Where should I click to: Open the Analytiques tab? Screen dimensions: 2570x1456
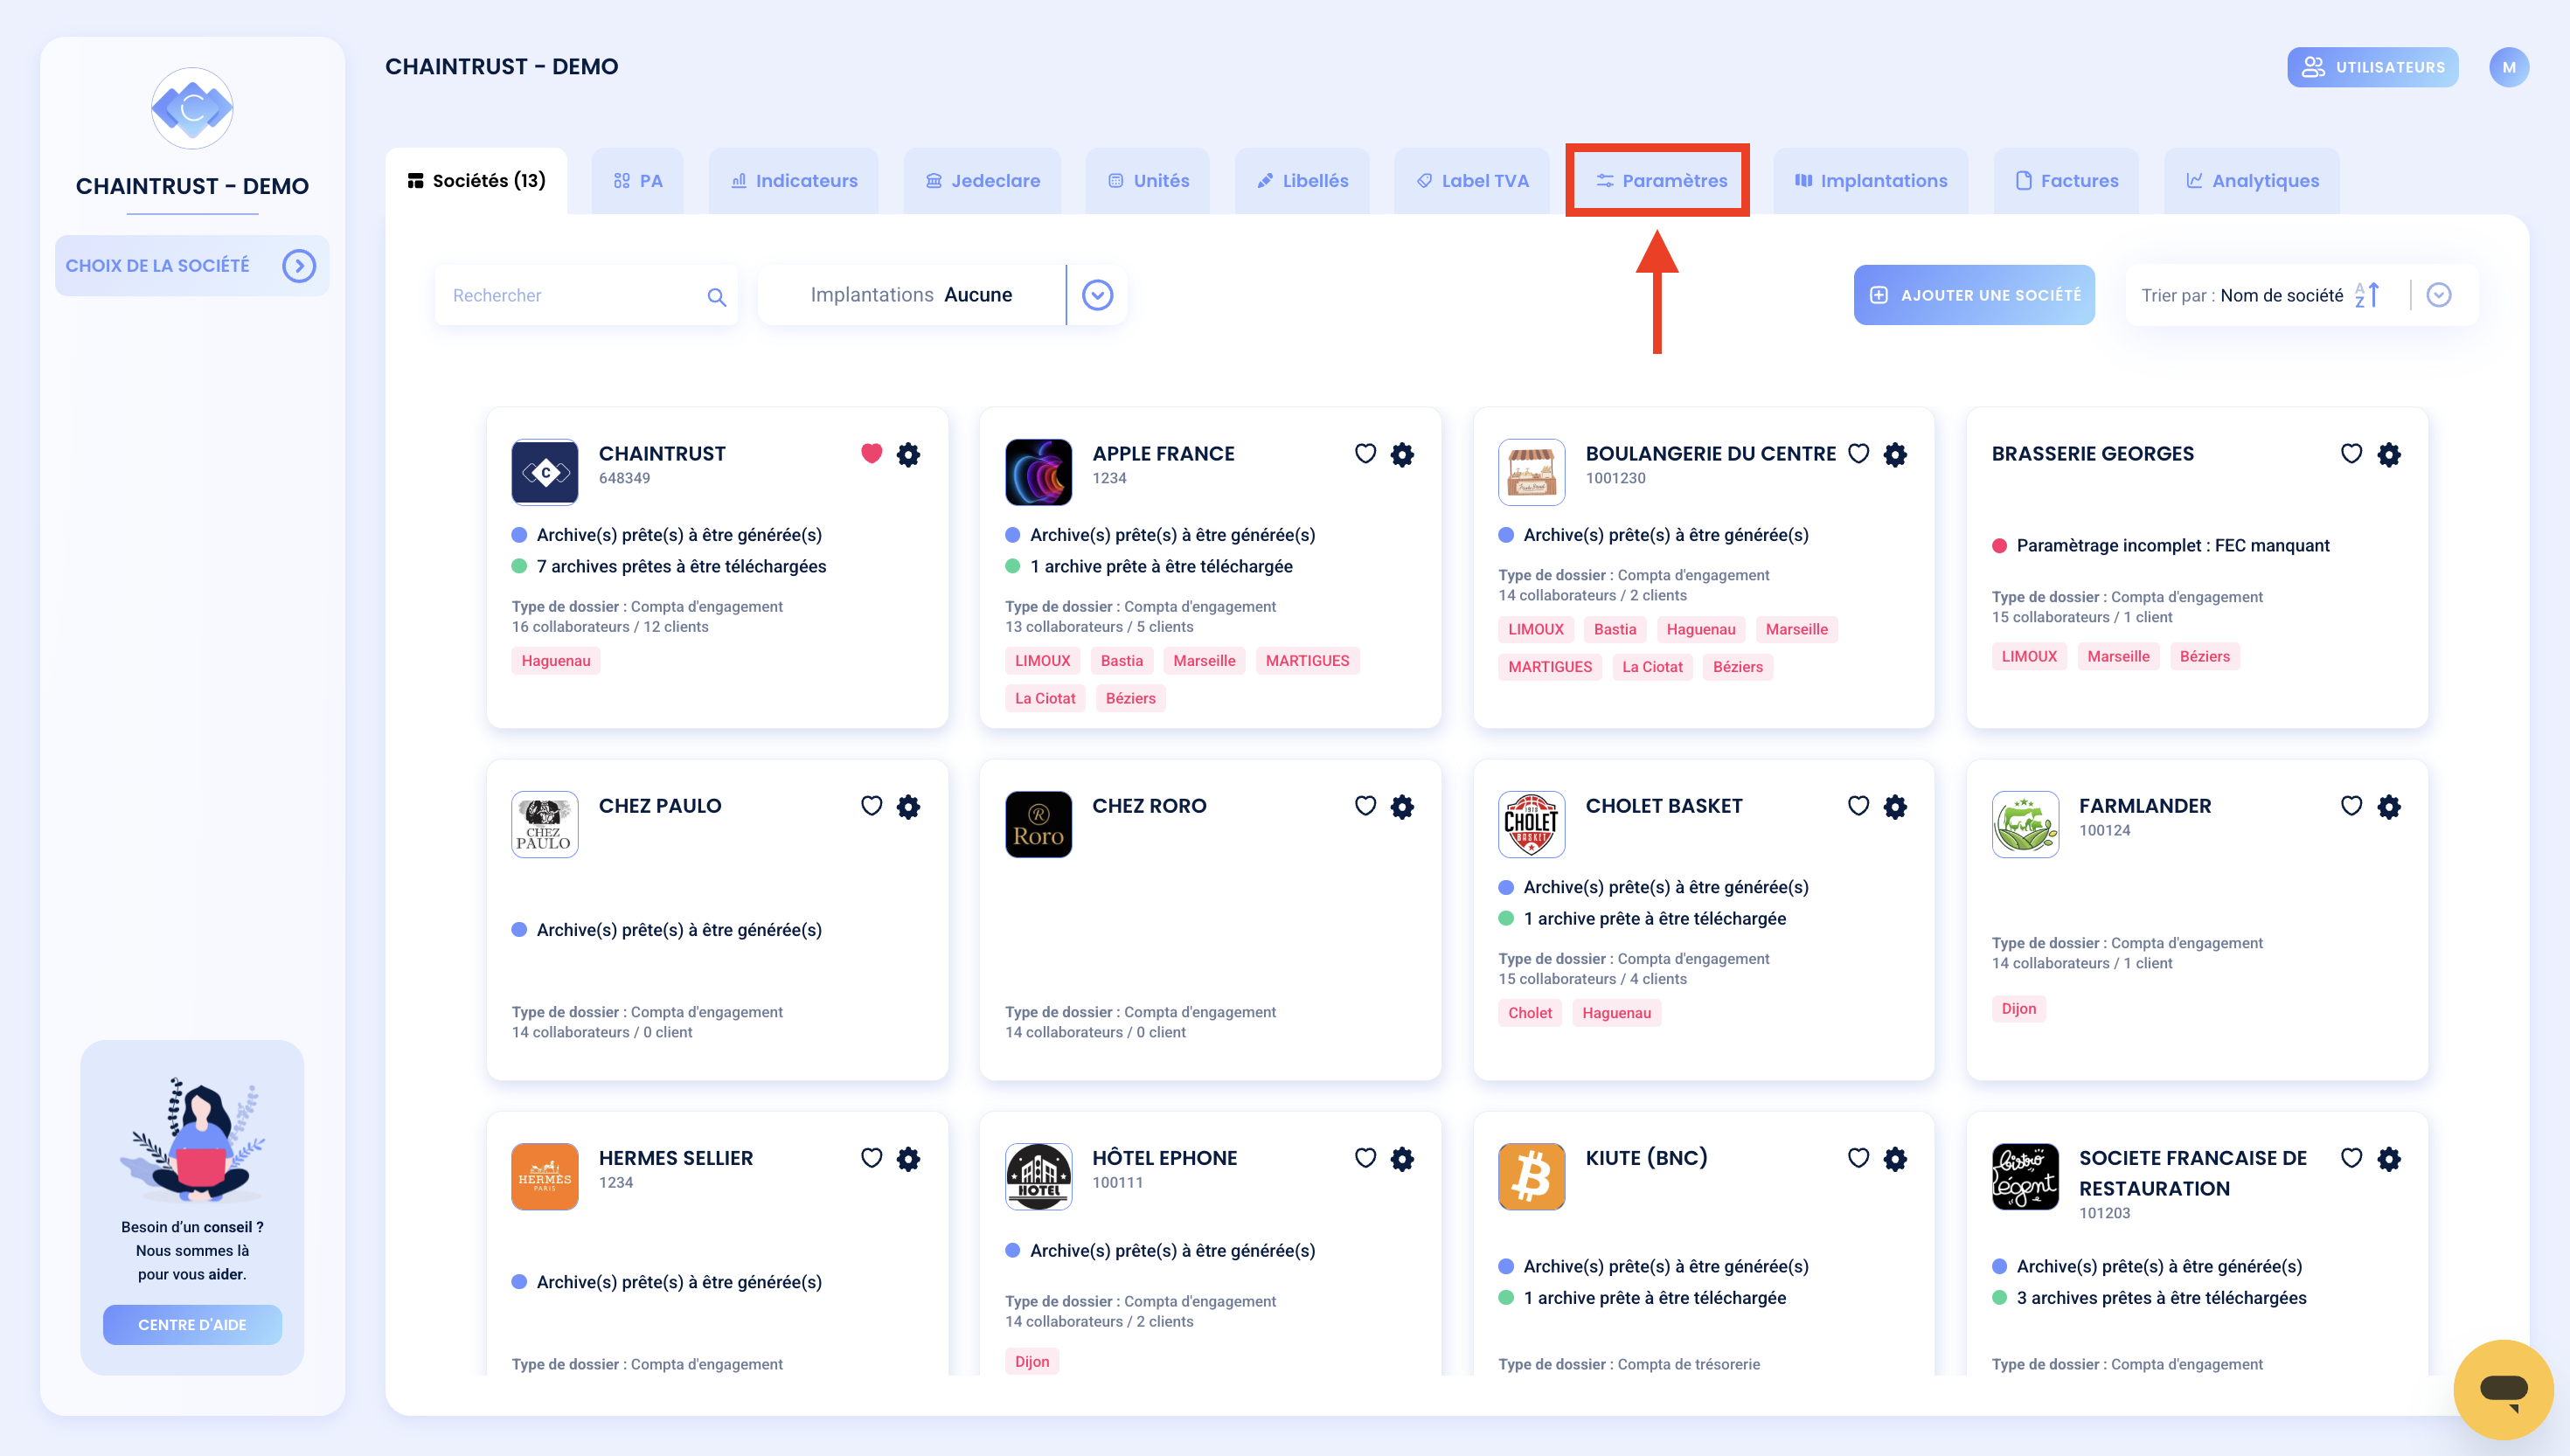point(2252,181)
